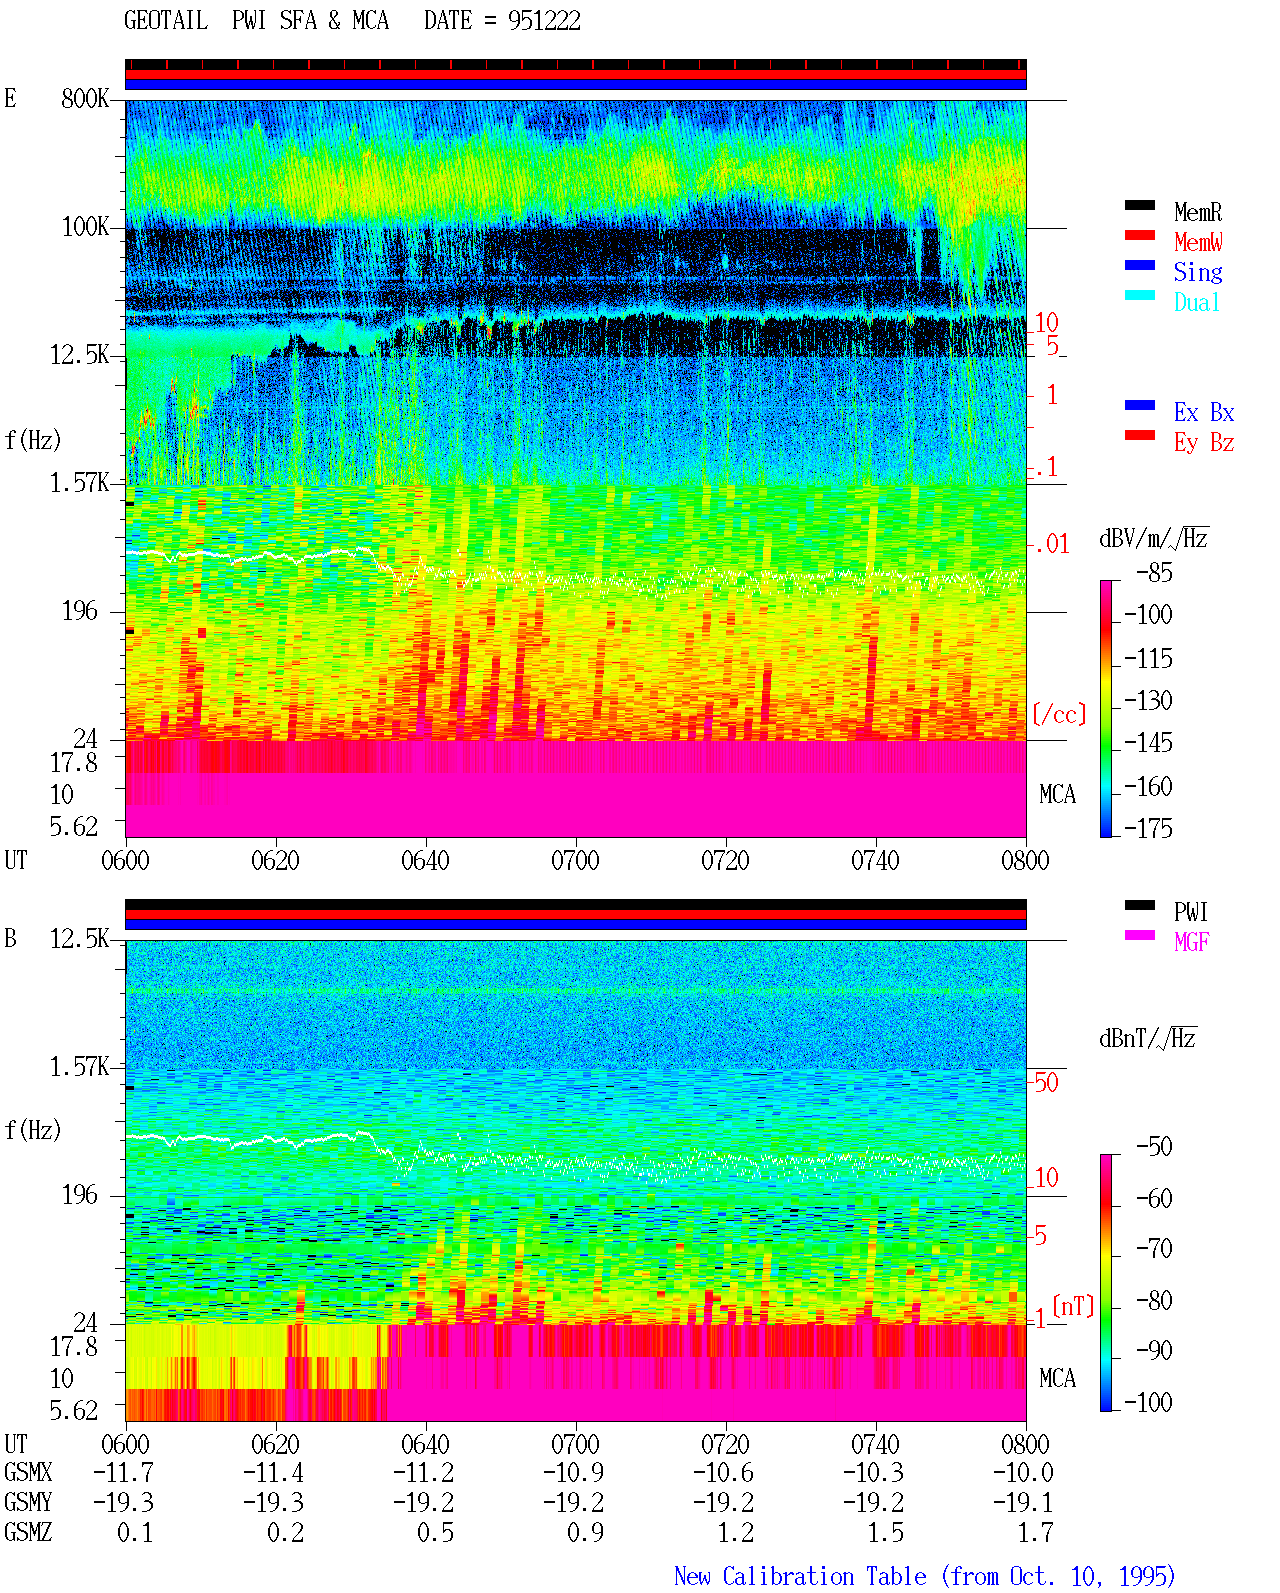
Task: Click the -80 value on dBnT scale
Action: [1154, 1300]
